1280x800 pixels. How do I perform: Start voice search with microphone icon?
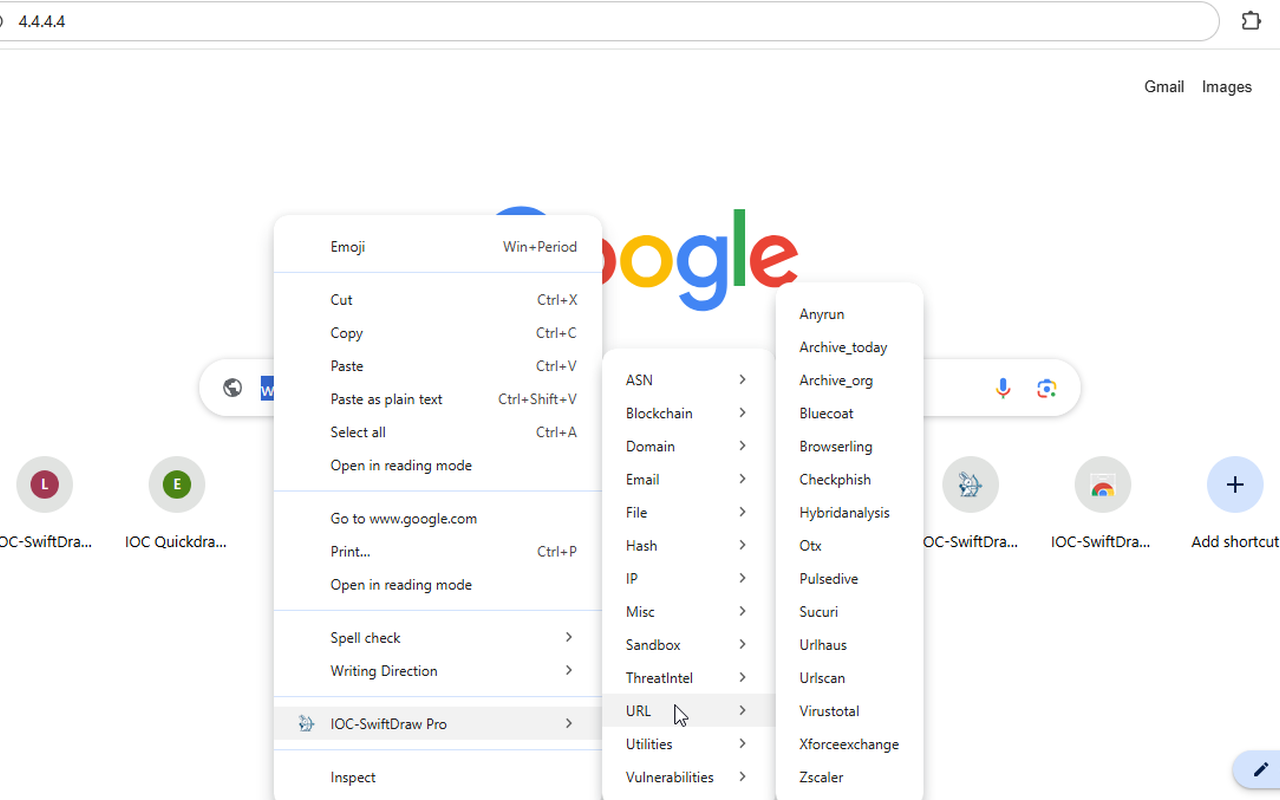click(1002, 388)
